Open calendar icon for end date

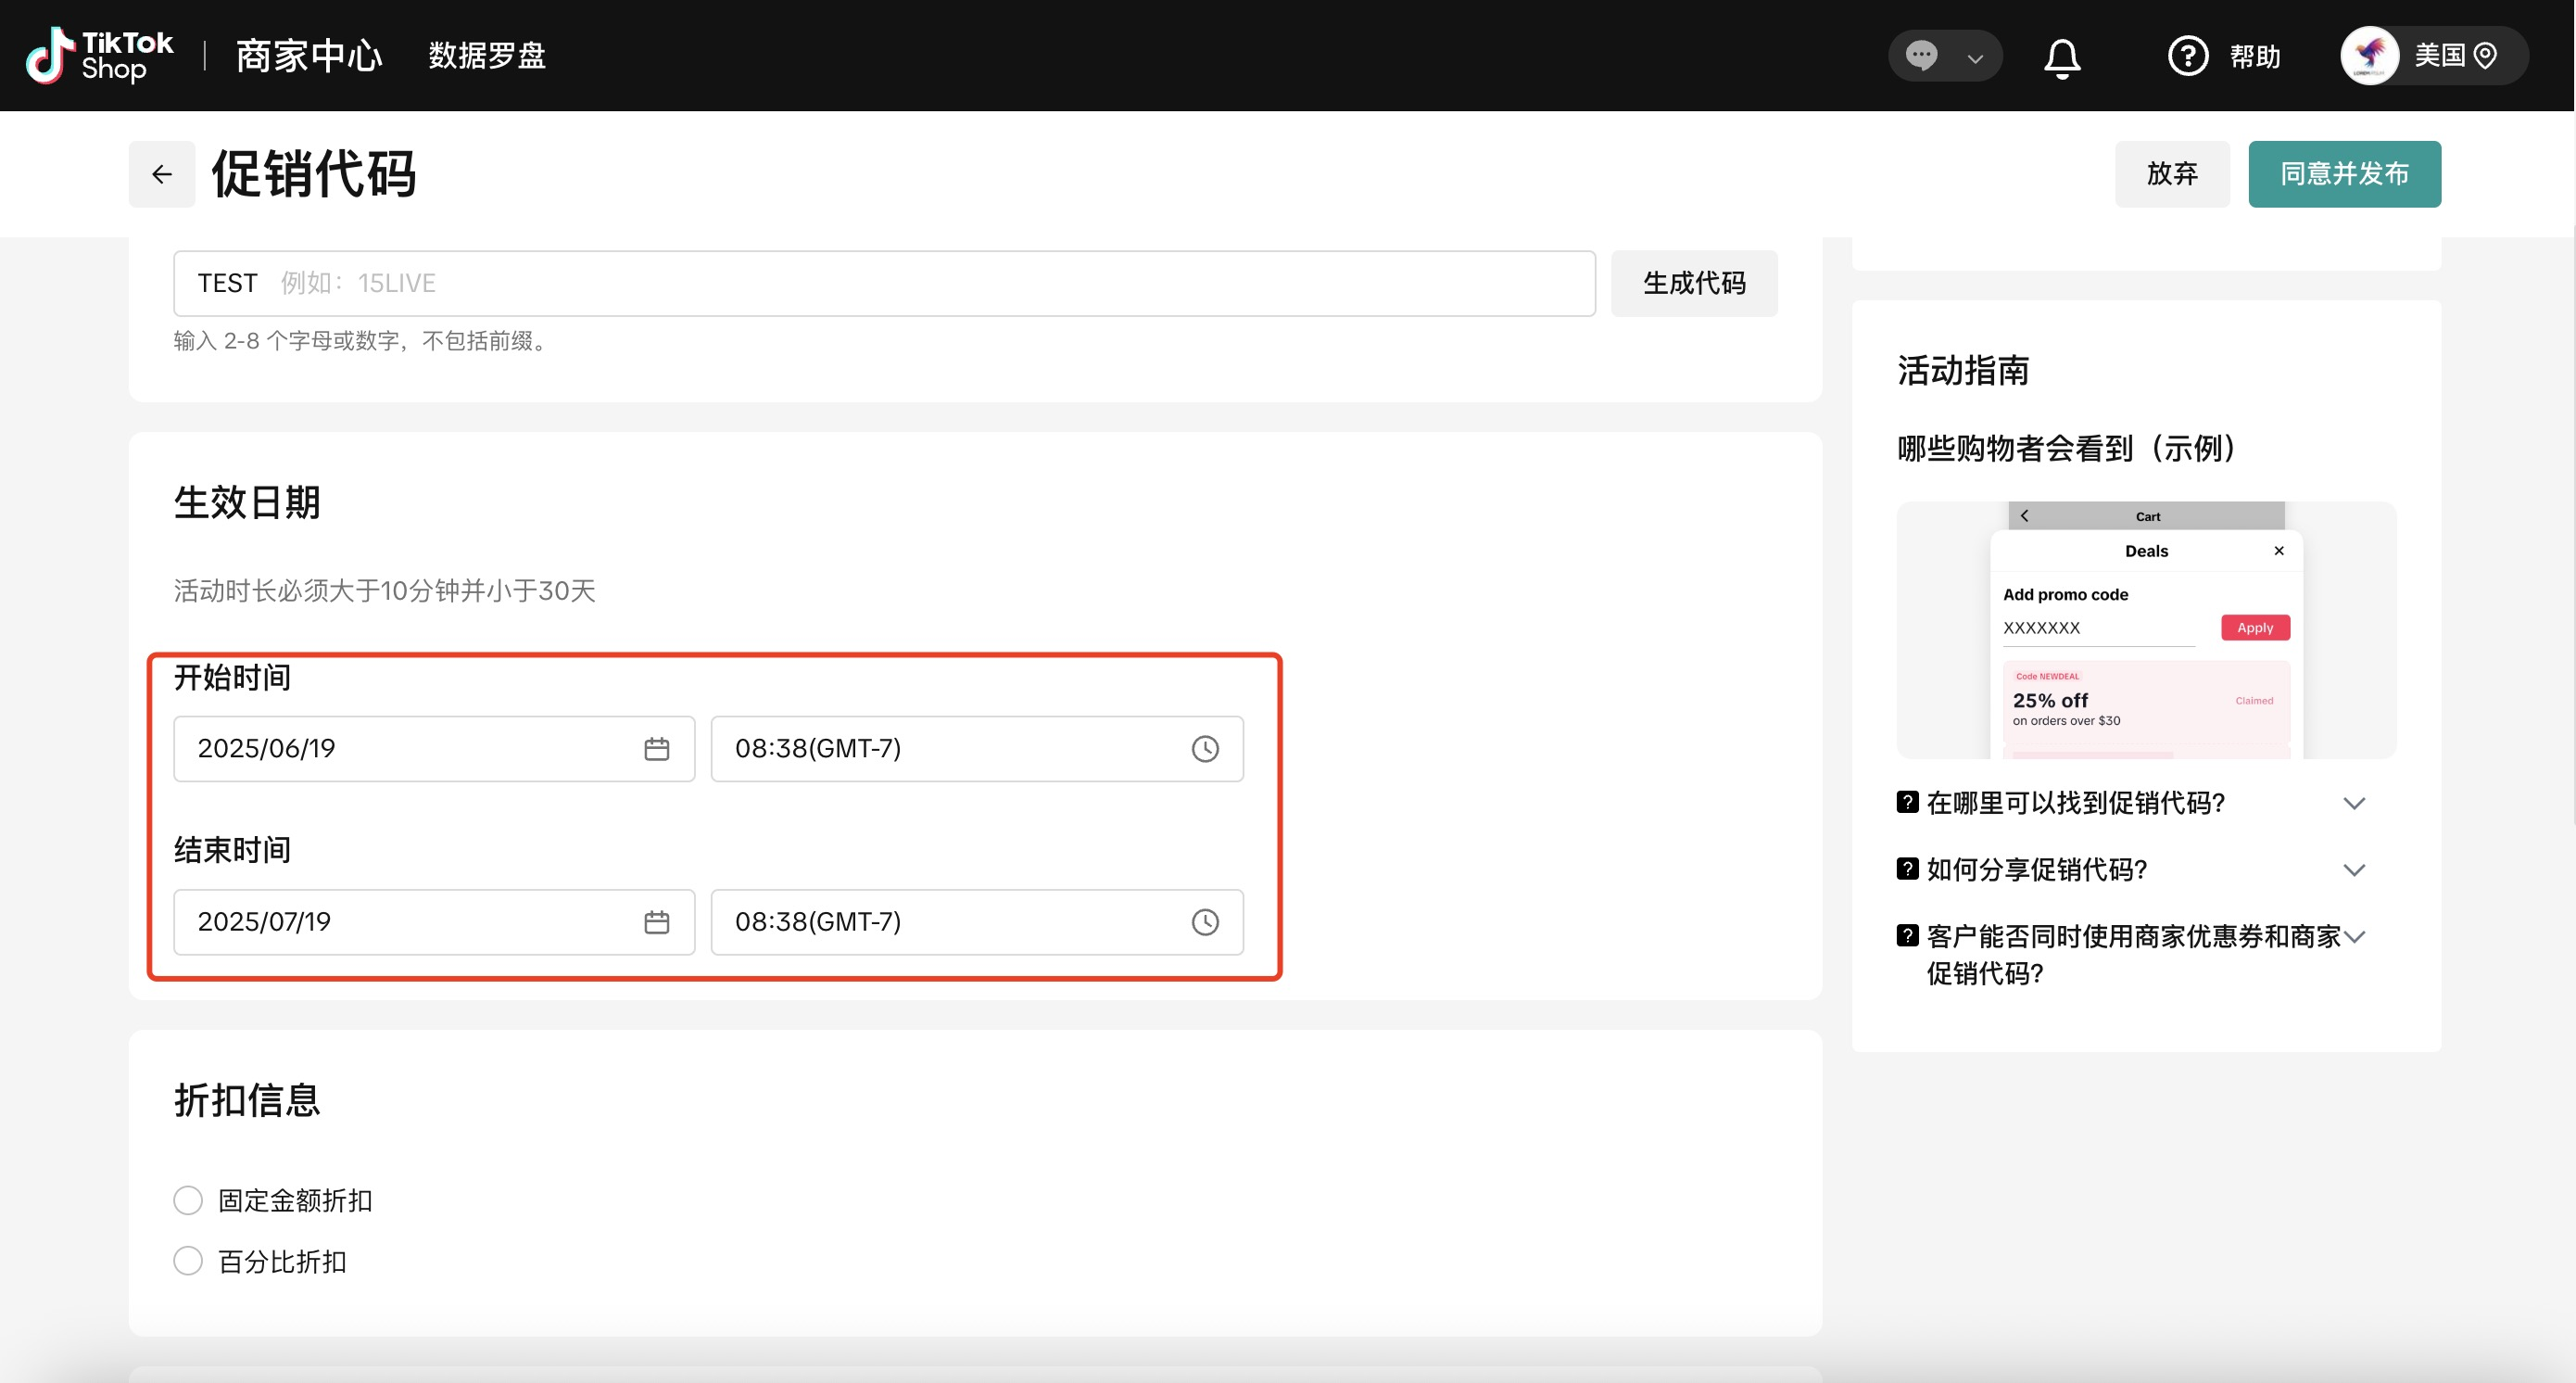tap(656, 922)
